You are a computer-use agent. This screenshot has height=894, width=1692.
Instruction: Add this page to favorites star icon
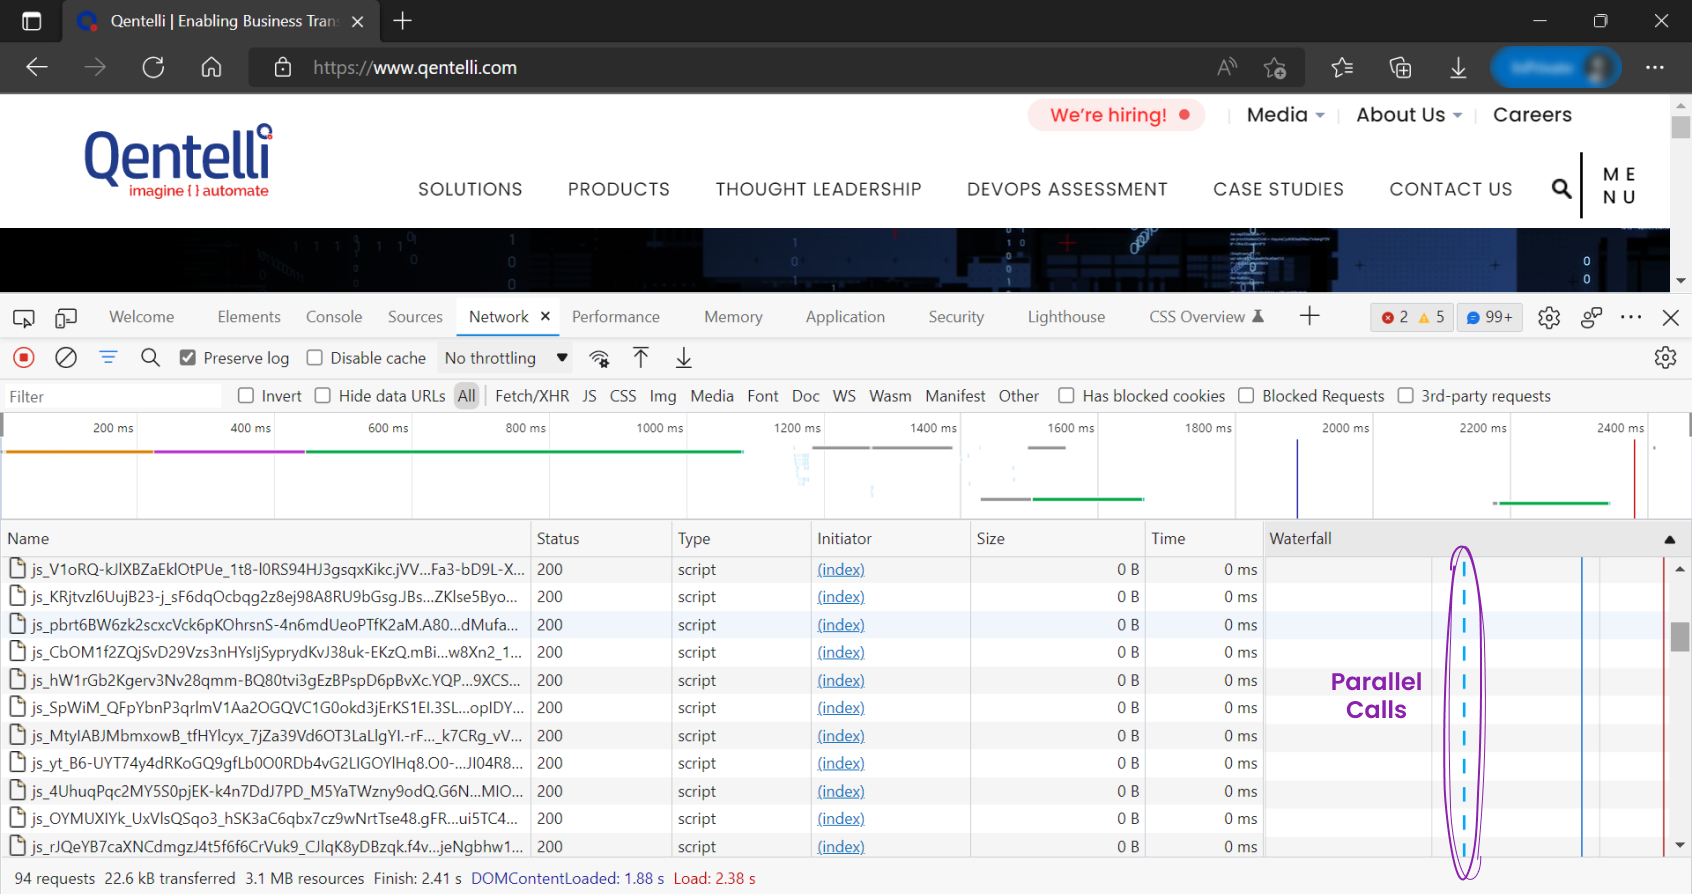(x=1275, y=67)
